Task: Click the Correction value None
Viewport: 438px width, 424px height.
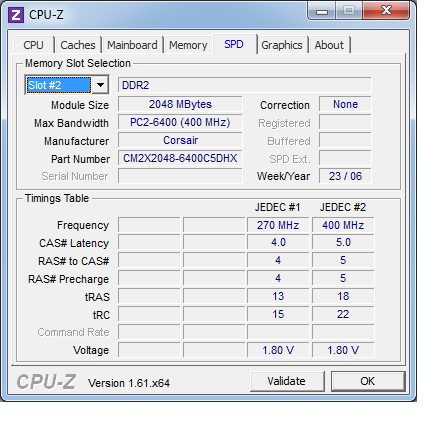Action: 345,104
